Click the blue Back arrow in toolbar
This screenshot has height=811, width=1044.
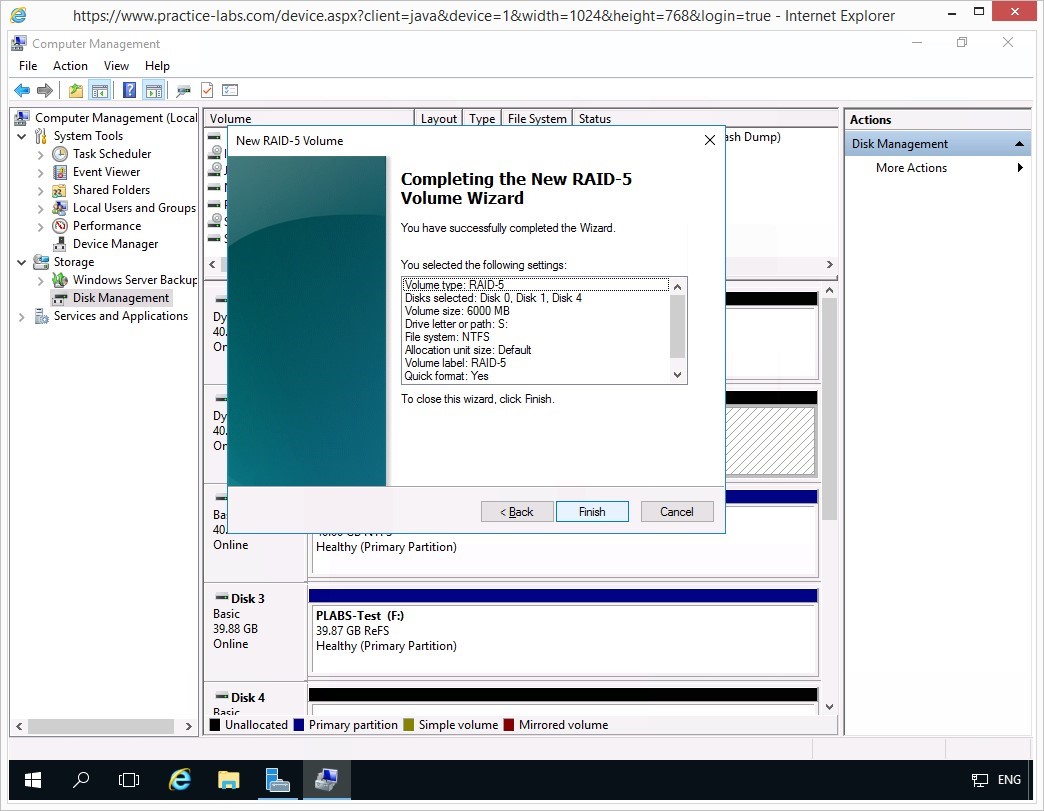[x=22, y=90]
